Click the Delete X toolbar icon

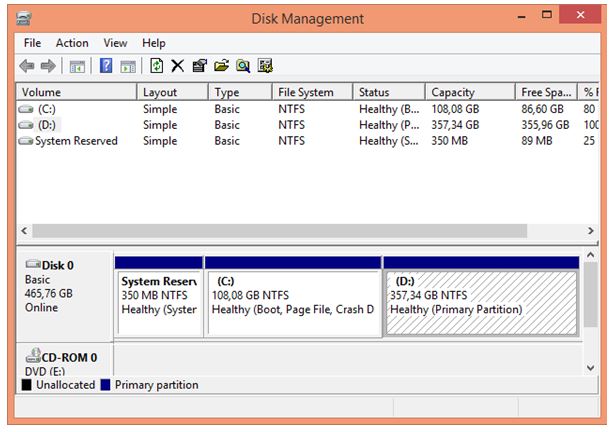[177, 66]
